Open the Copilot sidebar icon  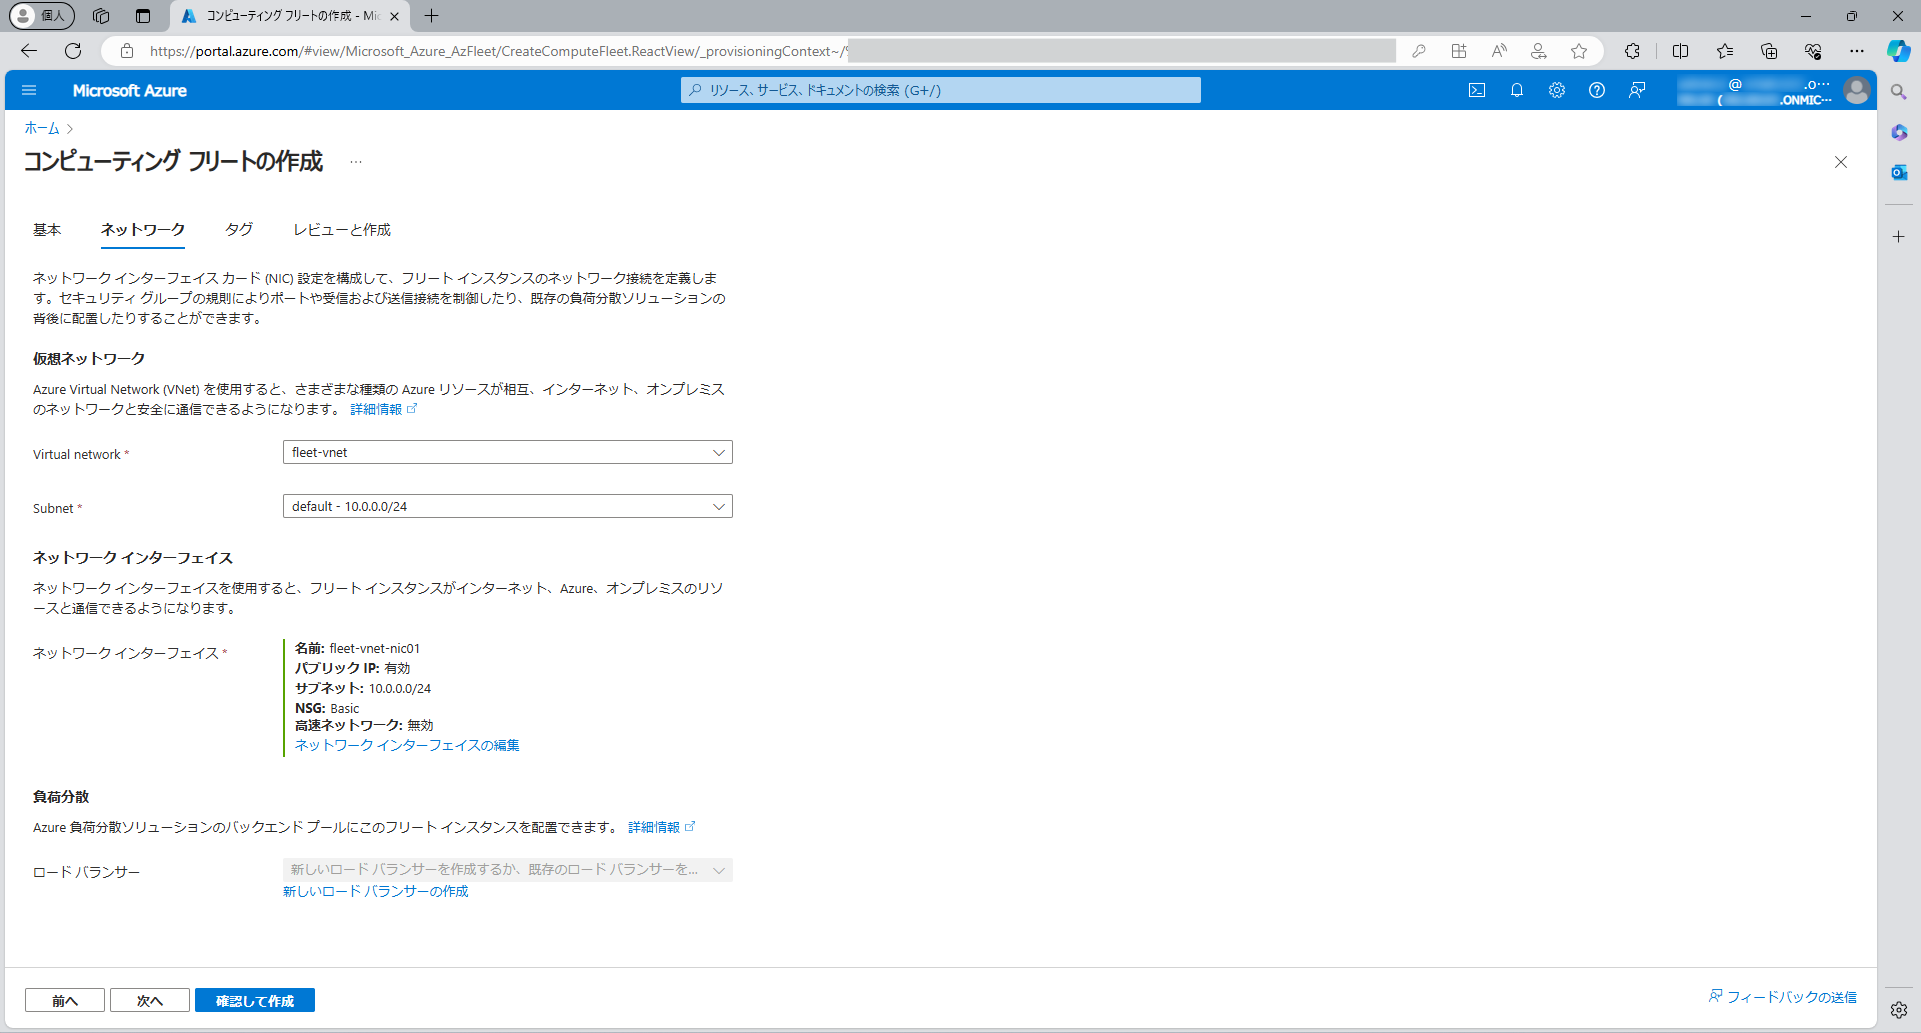pos(1899,51)
